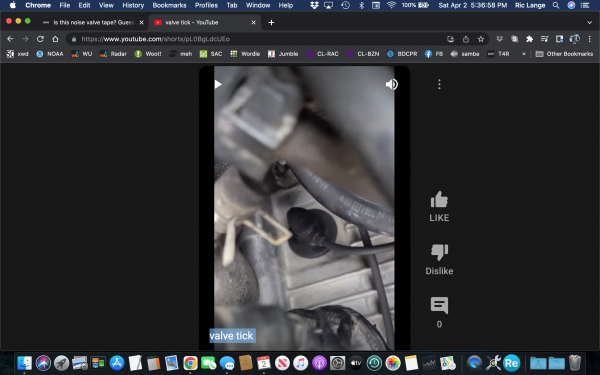This screenshot has width=600, height=375.
Task: Open the samba bookmark
Action: (465, 54)
